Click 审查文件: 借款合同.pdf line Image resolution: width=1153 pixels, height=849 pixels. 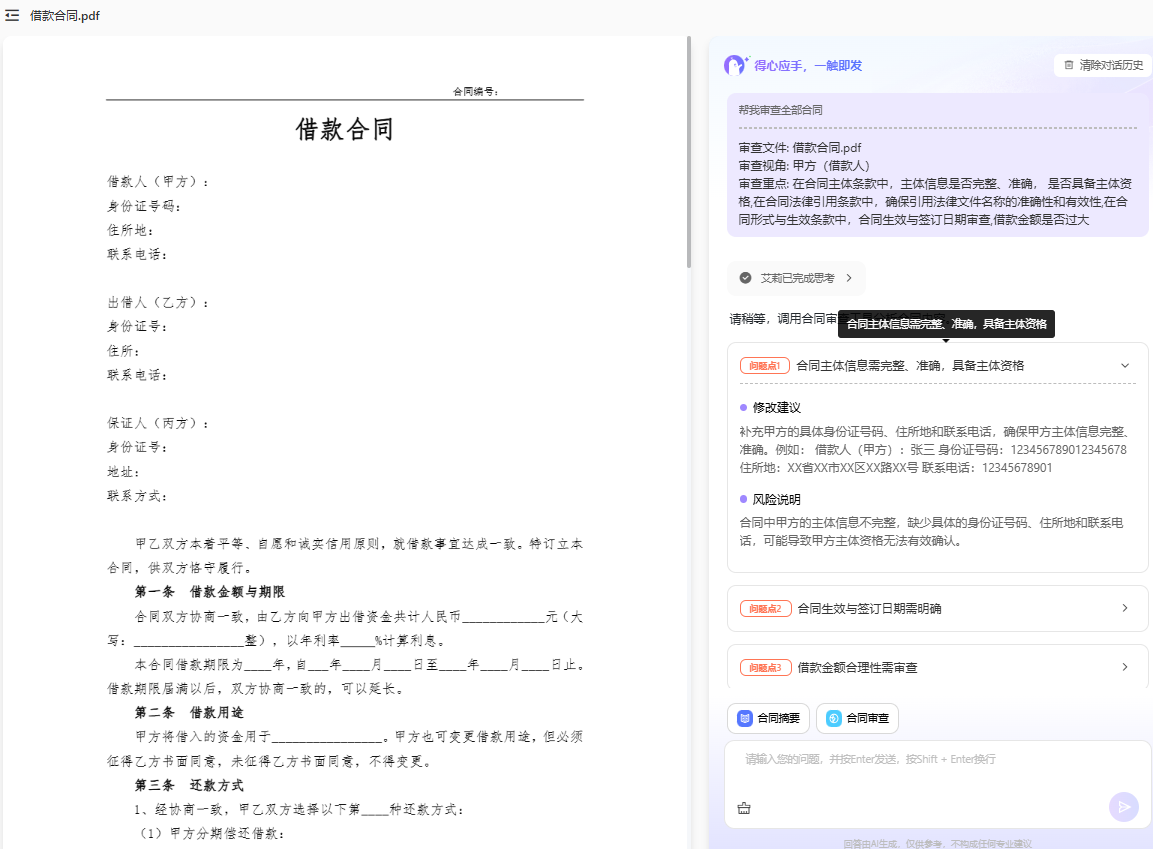(x=800, y=147)
